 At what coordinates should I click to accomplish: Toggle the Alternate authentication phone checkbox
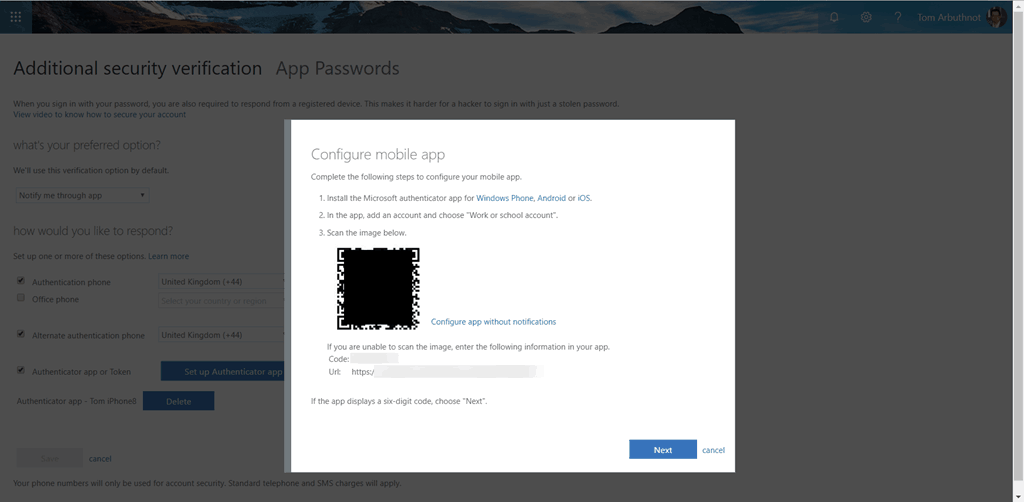click(x=21, y=334)
